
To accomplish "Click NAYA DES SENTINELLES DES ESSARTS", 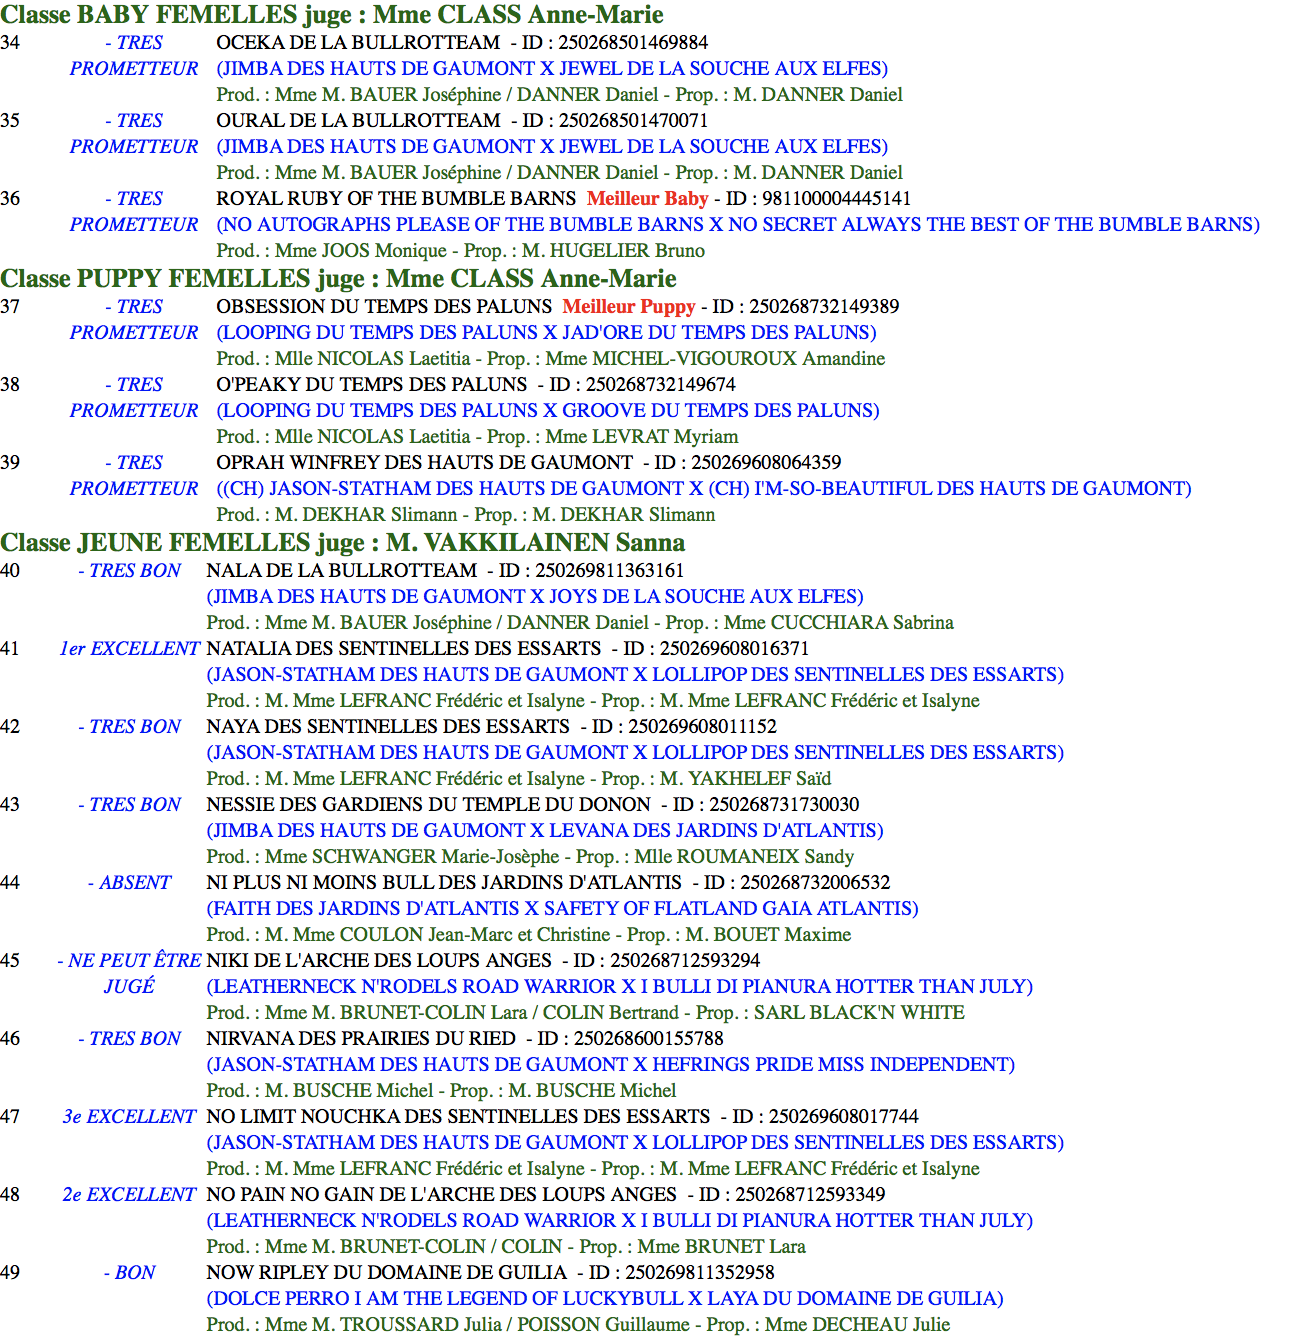I will pos(388,726).
